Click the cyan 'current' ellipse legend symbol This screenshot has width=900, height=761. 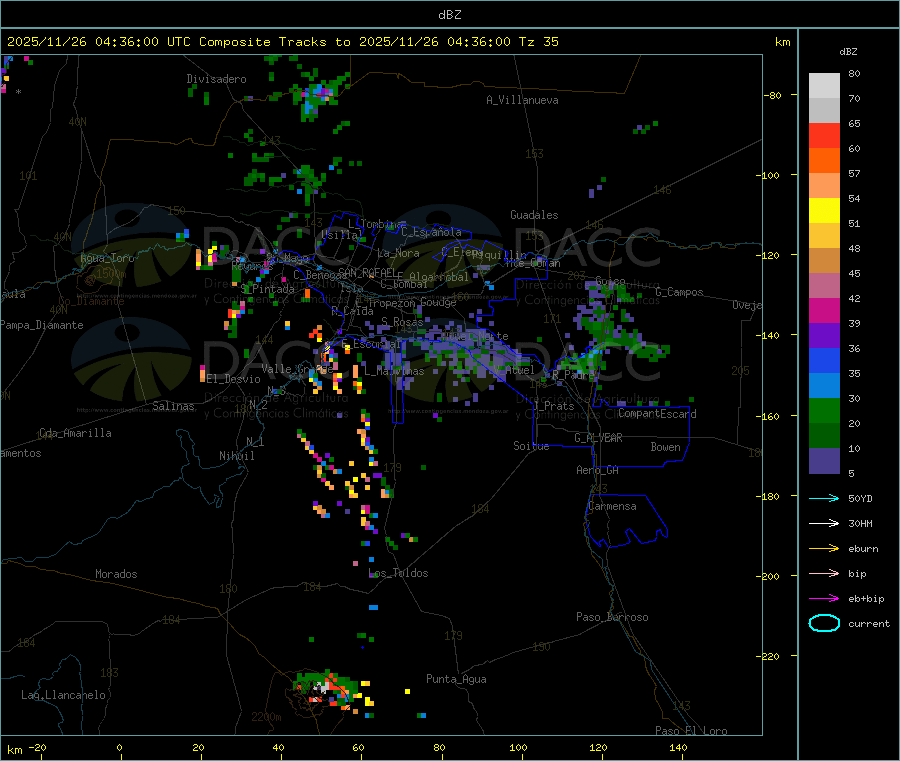824,623
